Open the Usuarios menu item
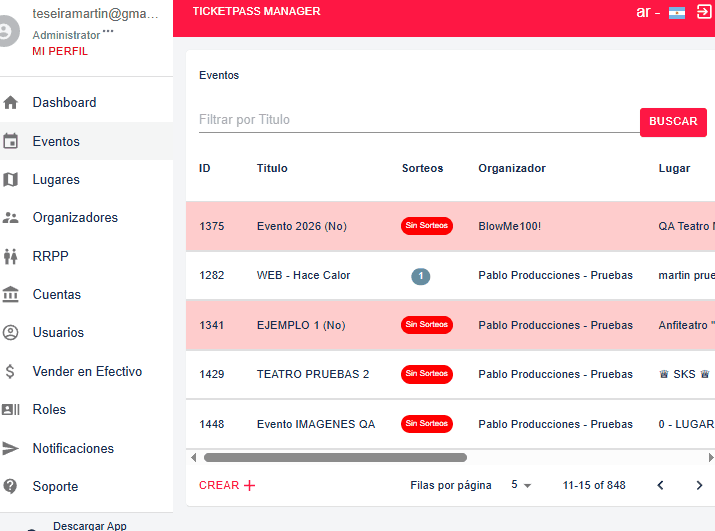Screen dimensions: 715x531 pos(58,332)
